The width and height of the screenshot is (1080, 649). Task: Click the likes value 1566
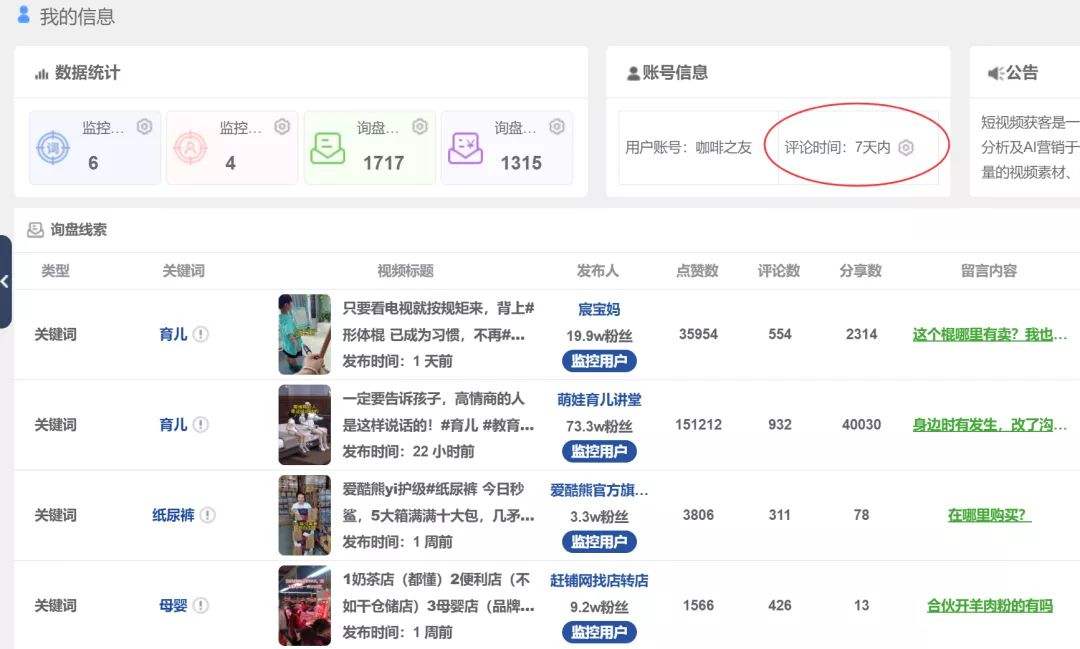click(x=698, y=606)
